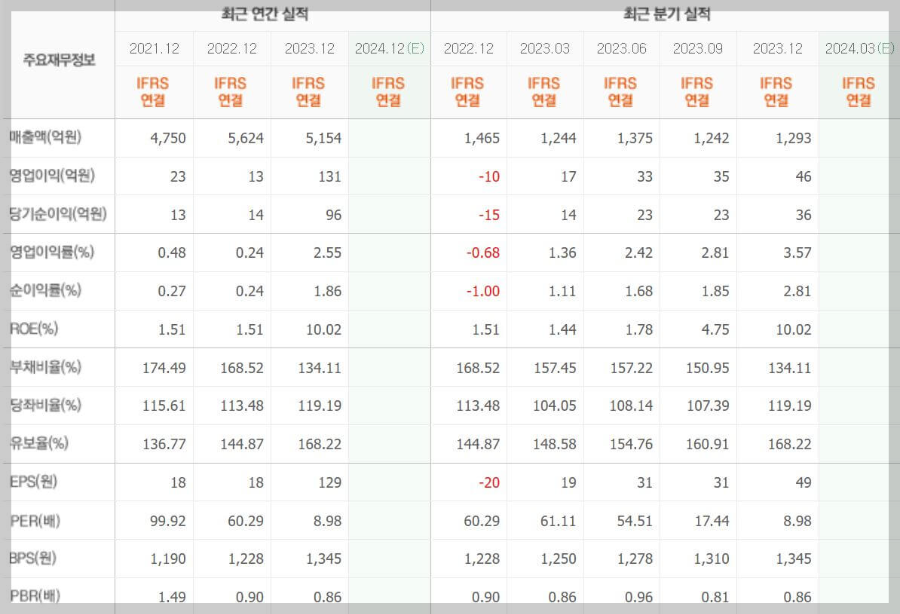Click the quick ratio value 104.05

554,406
